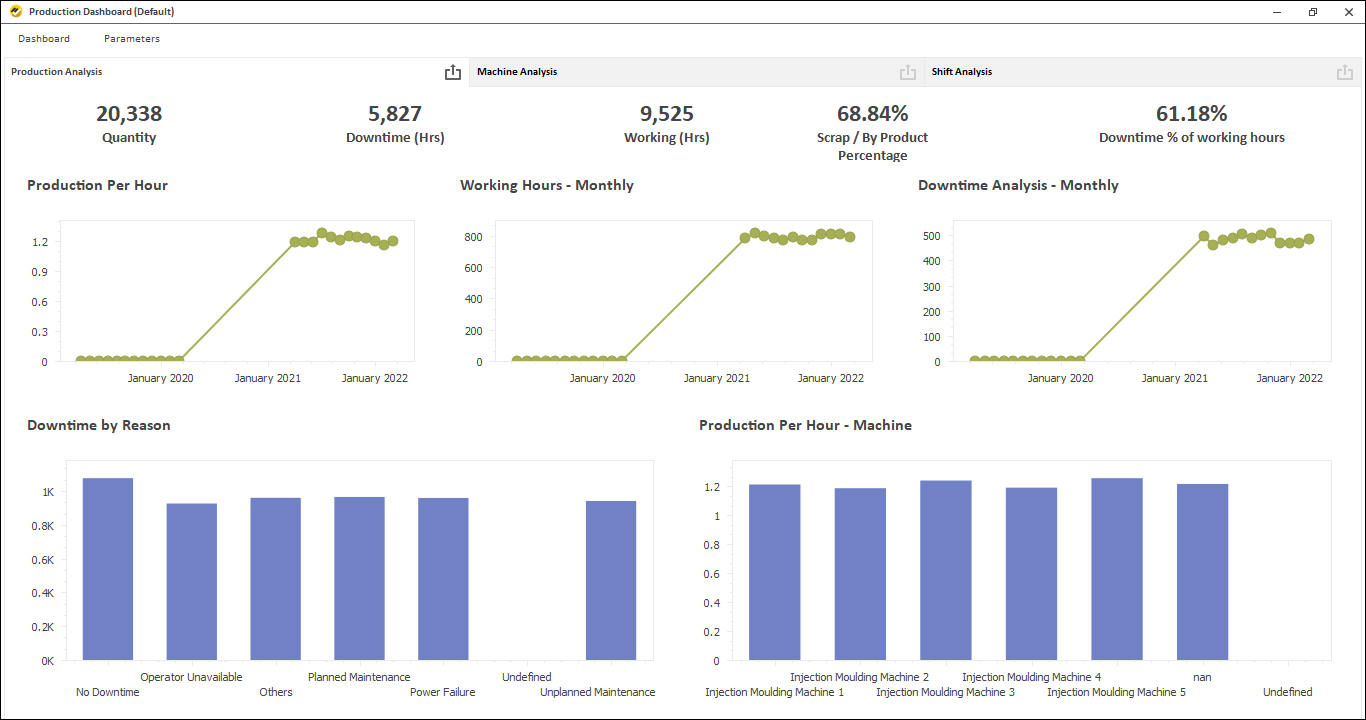Click the export icon on Shift Analysis tab
Image resolution: width=1366 pixels, height=720 pixels.
(x=1345, y=72)
